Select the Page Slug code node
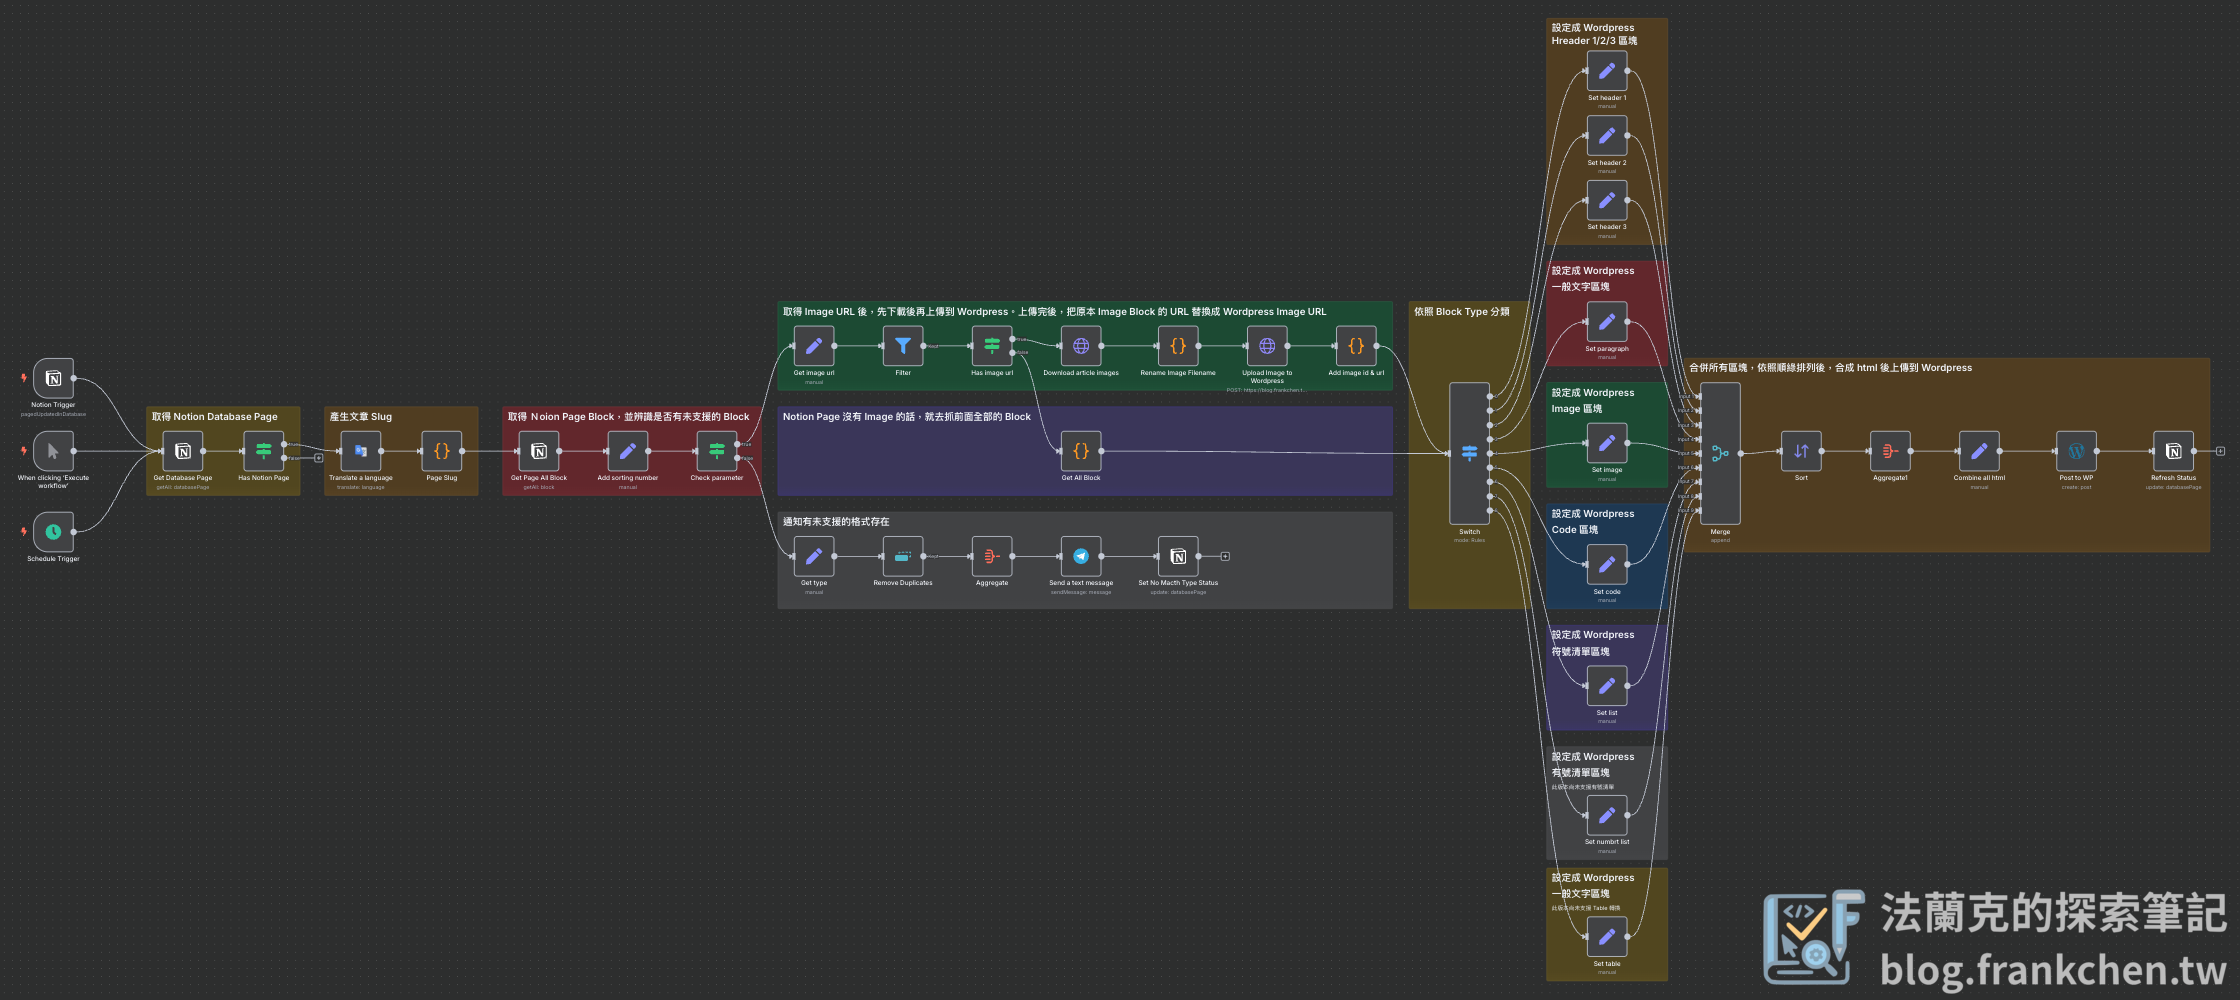The image size is (2240, 1000). point(441,451)
